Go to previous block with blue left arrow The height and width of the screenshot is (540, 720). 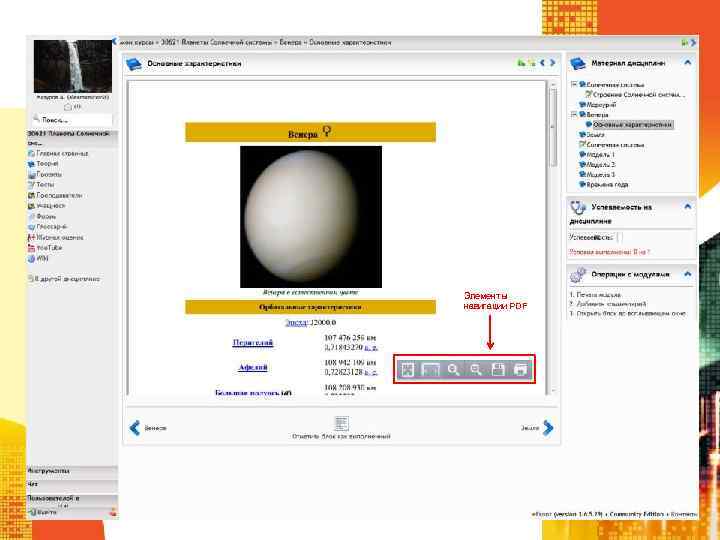[135, 428]
